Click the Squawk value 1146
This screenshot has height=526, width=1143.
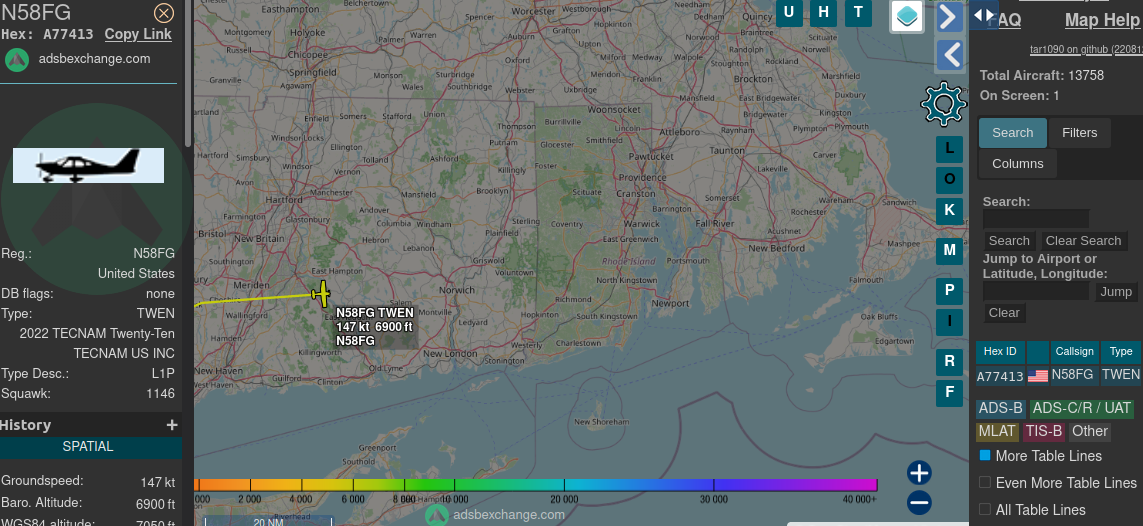[x=160, y=393]
